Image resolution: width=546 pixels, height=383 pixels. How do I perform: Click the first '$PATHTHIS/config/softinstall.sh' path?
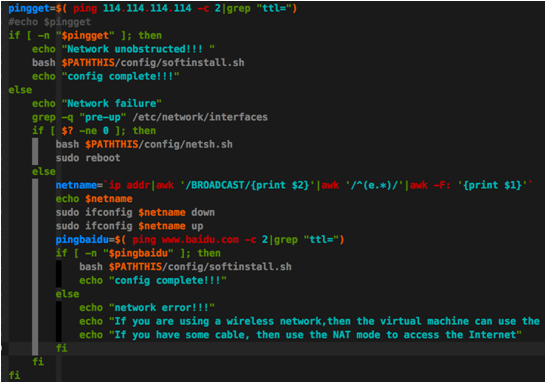pyautogui.click(x=153, y=63)
